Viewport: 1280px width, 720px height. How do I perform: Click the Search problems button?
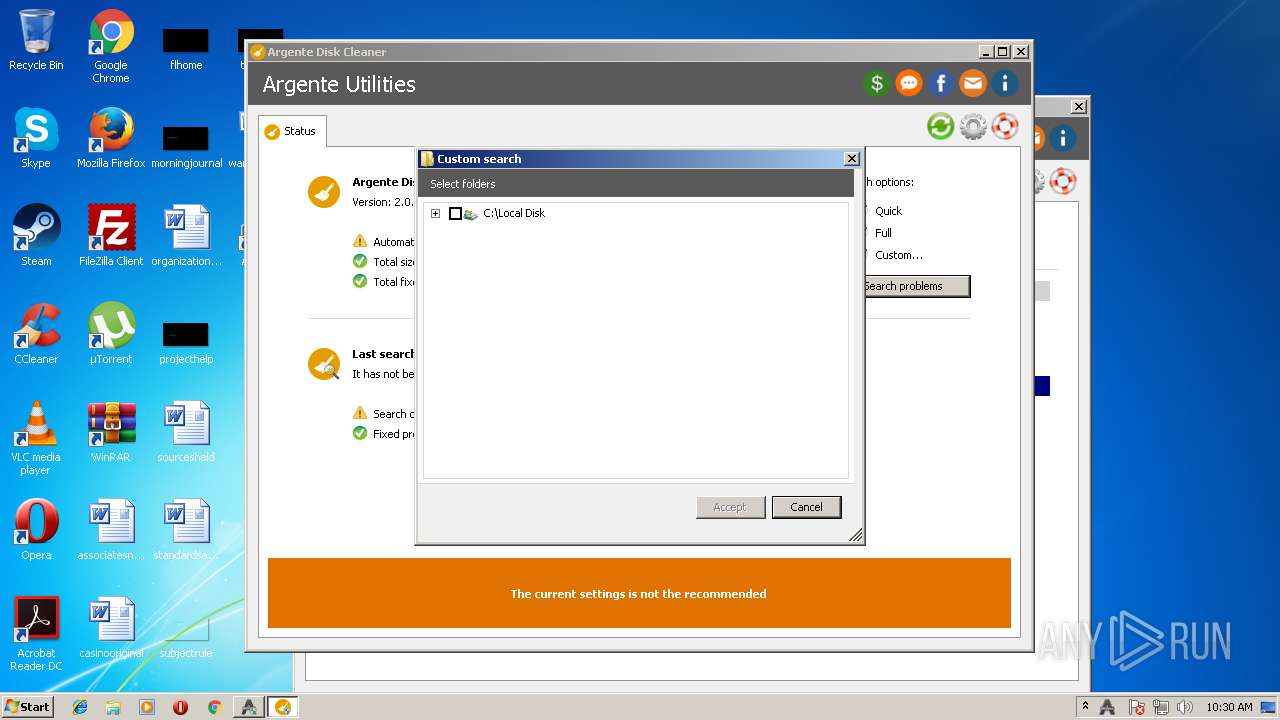point(916,286)
